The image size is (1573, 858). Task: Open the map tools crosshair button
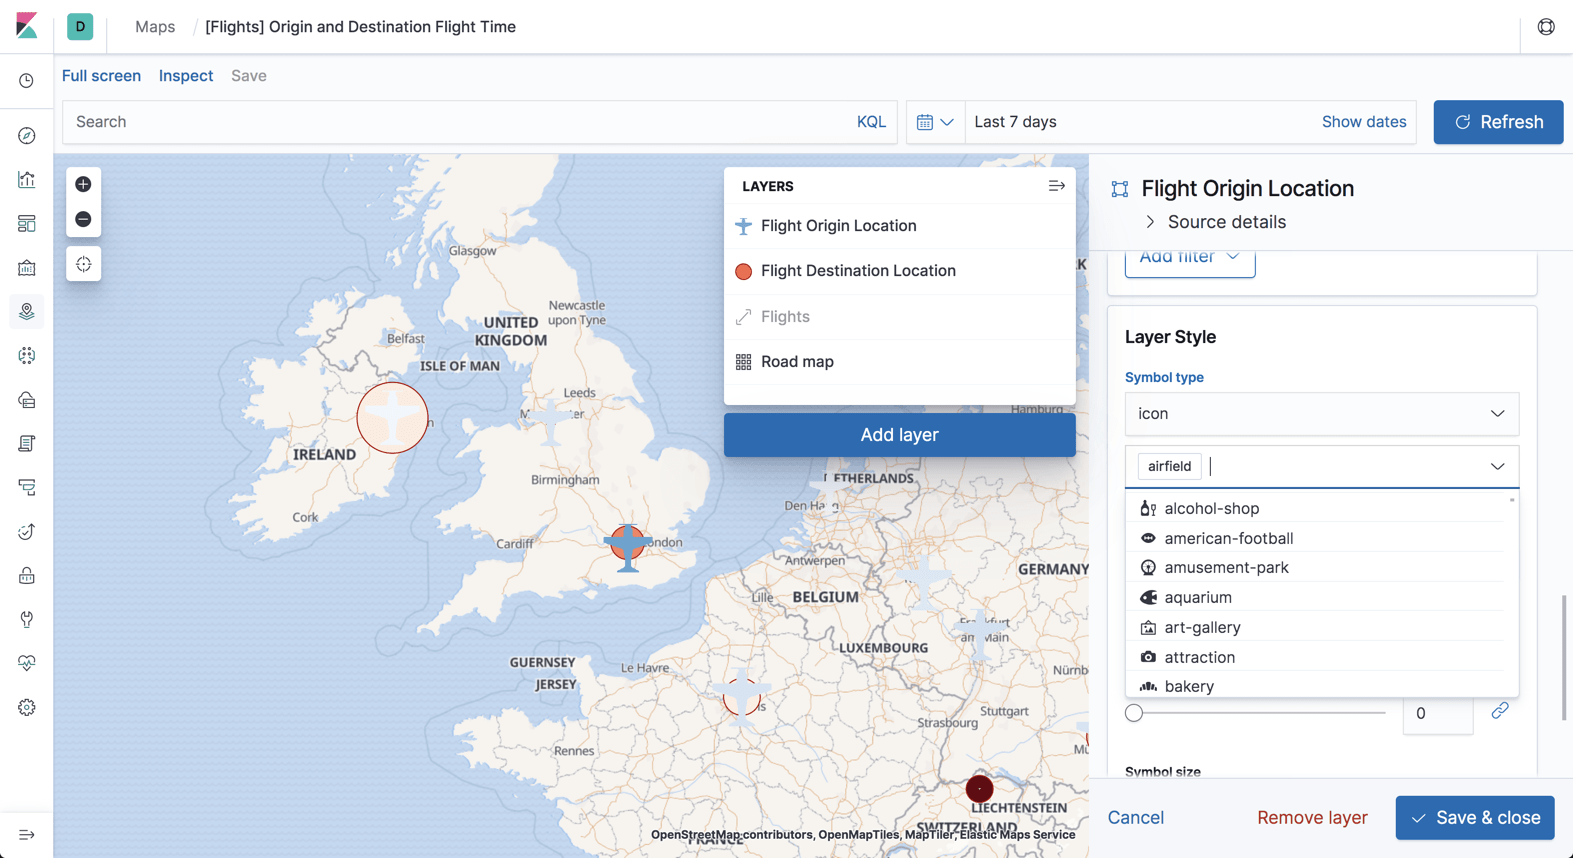coord(83,264)
